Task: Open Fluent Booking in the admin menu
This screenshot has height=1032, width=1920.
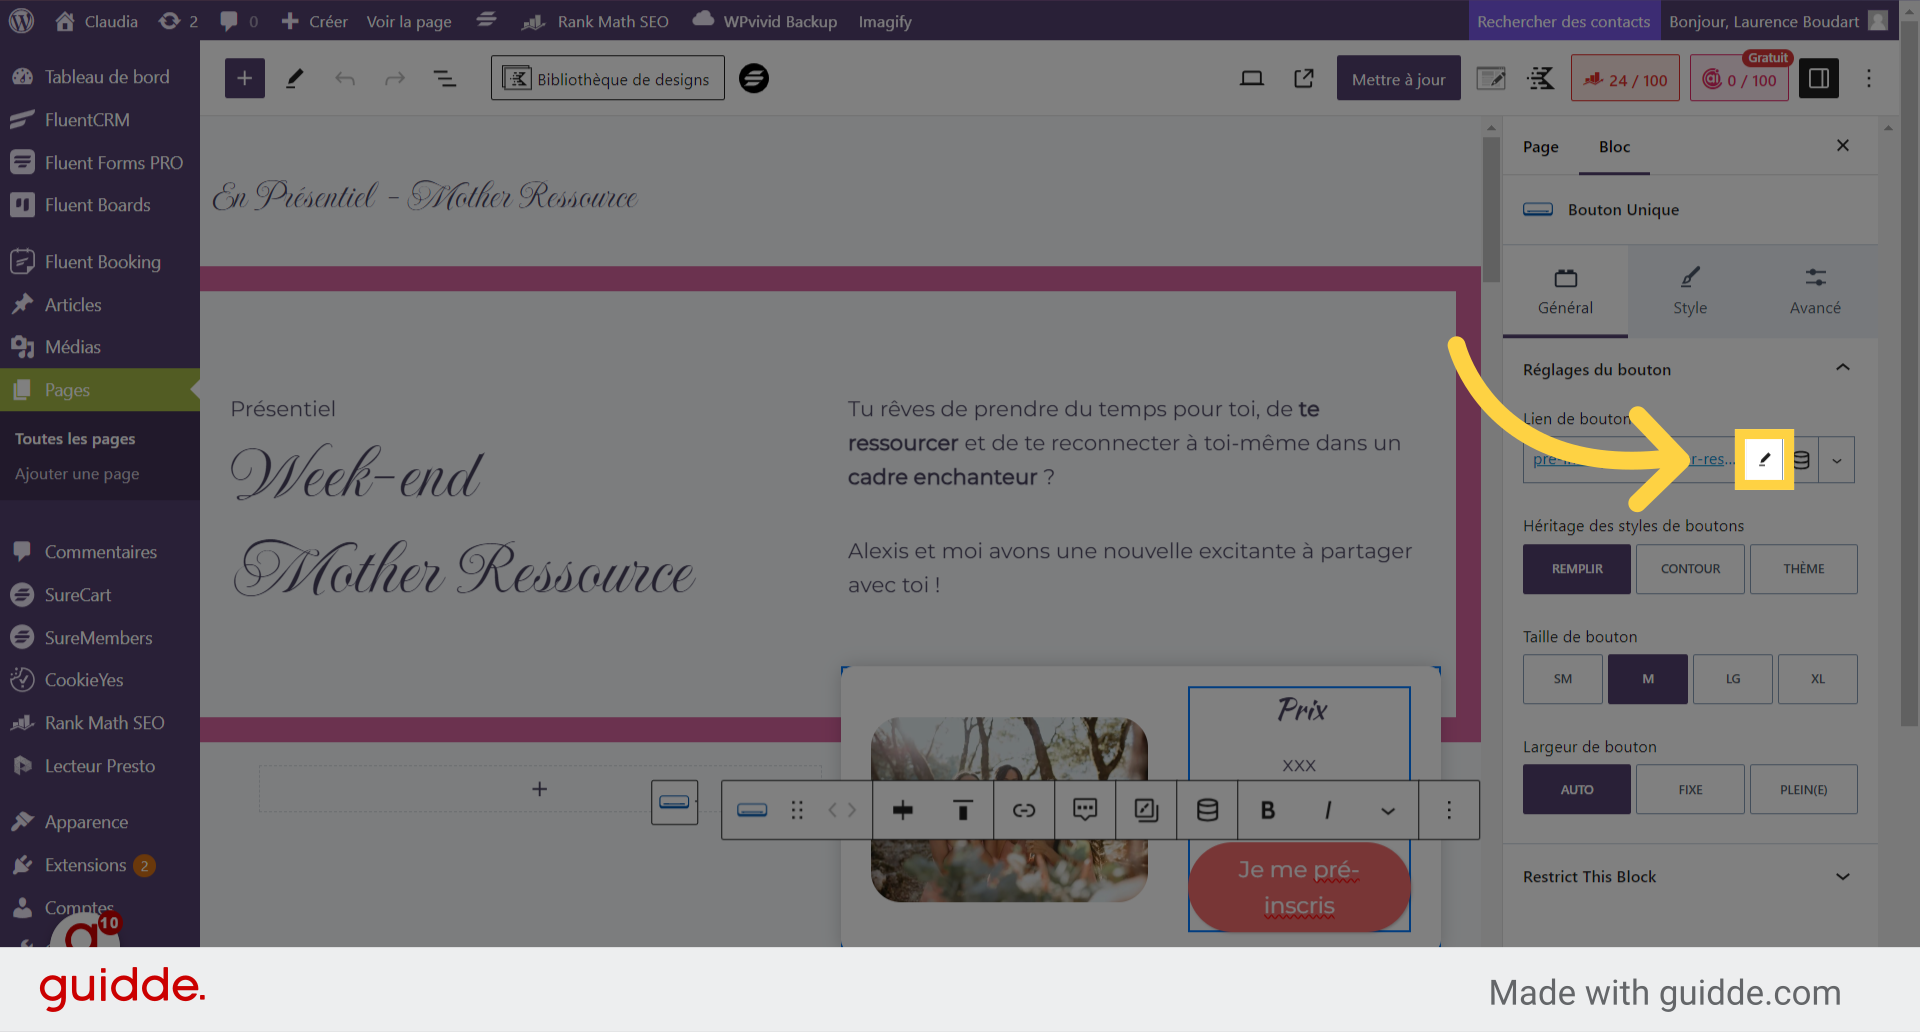Action: click(x=100, y=262)
